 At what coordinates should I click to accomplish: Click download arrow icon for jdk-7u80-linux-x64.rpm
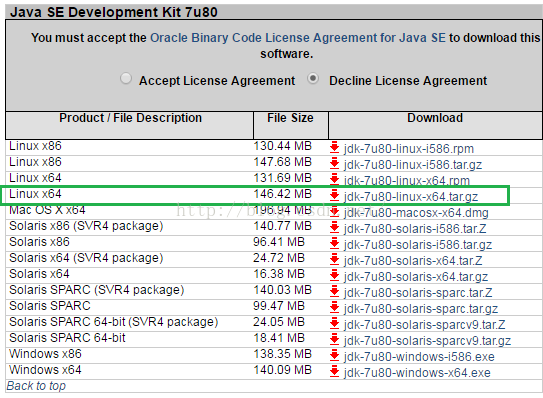pyautogui.click(x=334, y=179)
